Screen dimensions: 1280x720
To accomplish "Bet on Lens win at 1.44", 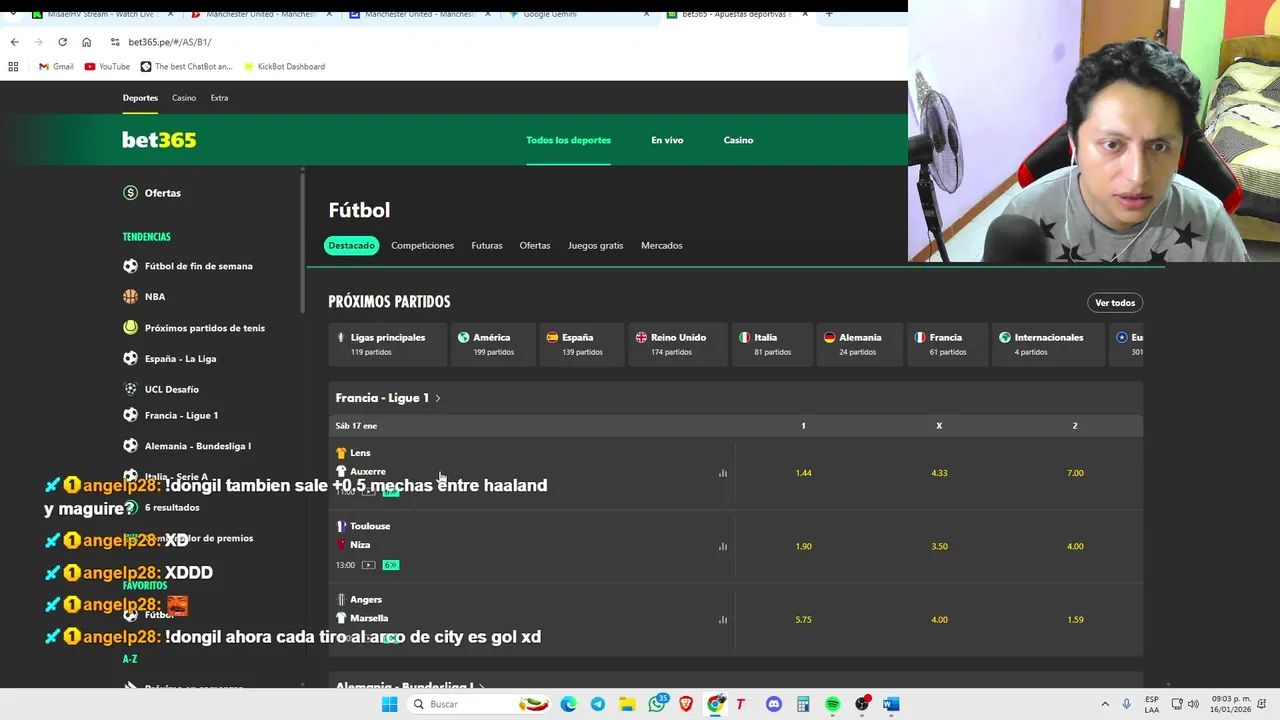I will [x=803, y=473].
